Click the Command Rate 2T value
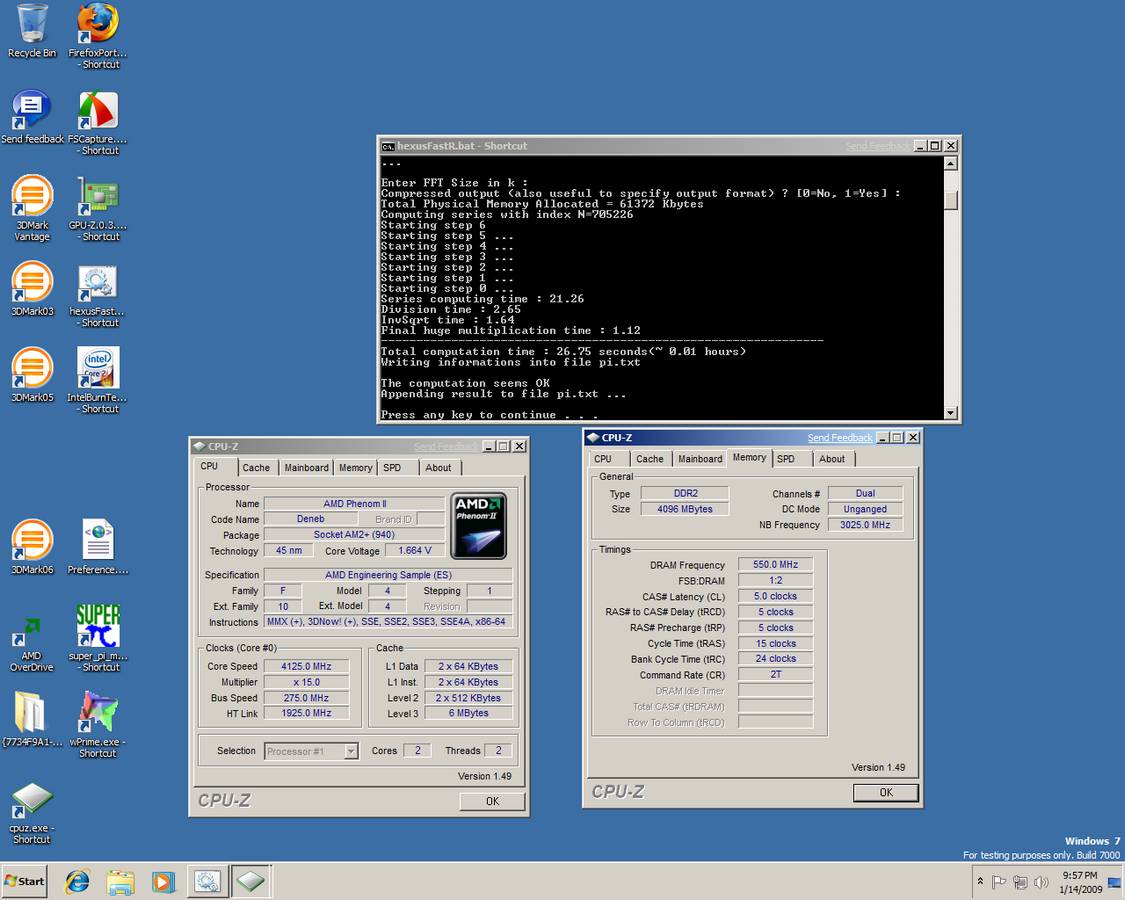The image size is (1125, 900). (776, 675)
